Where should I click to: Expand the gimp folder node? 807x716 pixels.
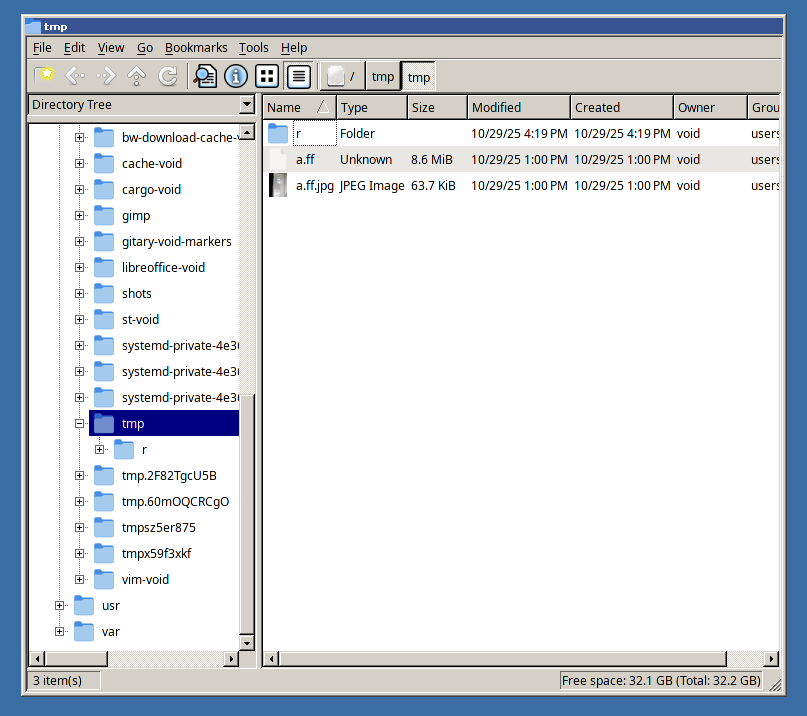(80, 216)
